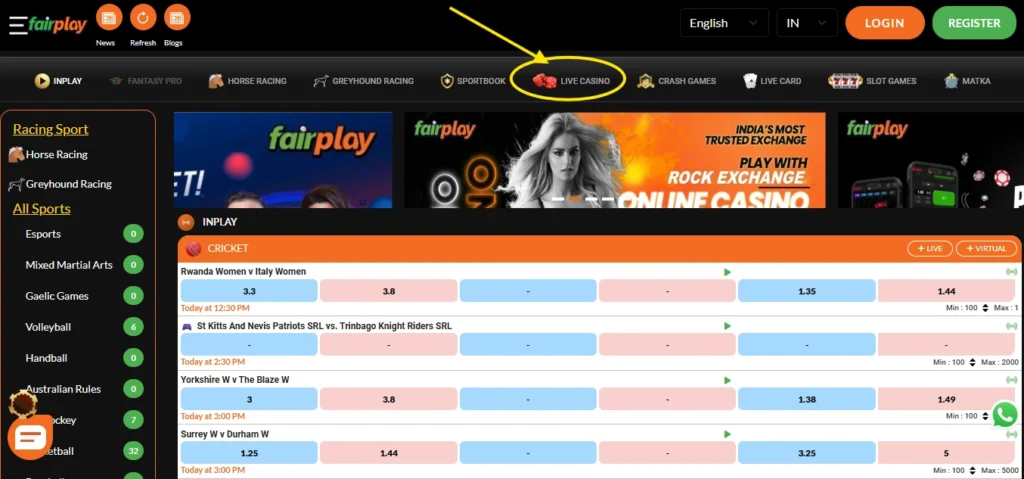Open Surrey W v Durham W match
The height and width of the screenshot is (479, 1024).
pos(225,434)
